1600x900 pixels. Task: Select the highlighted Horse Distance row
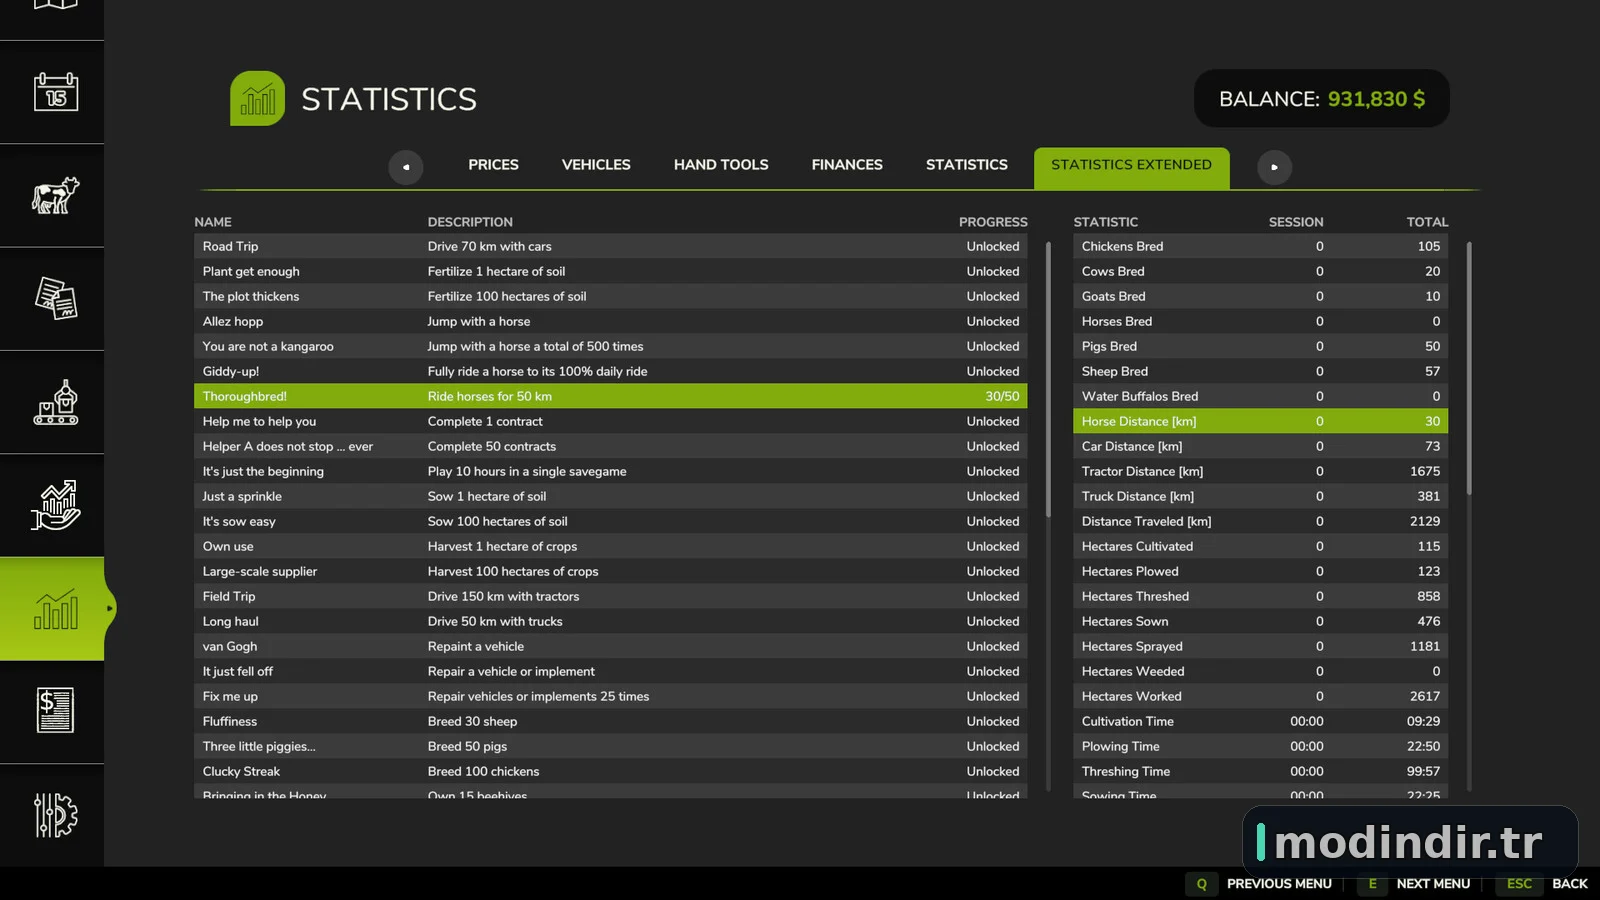(x=1260, y=421)
